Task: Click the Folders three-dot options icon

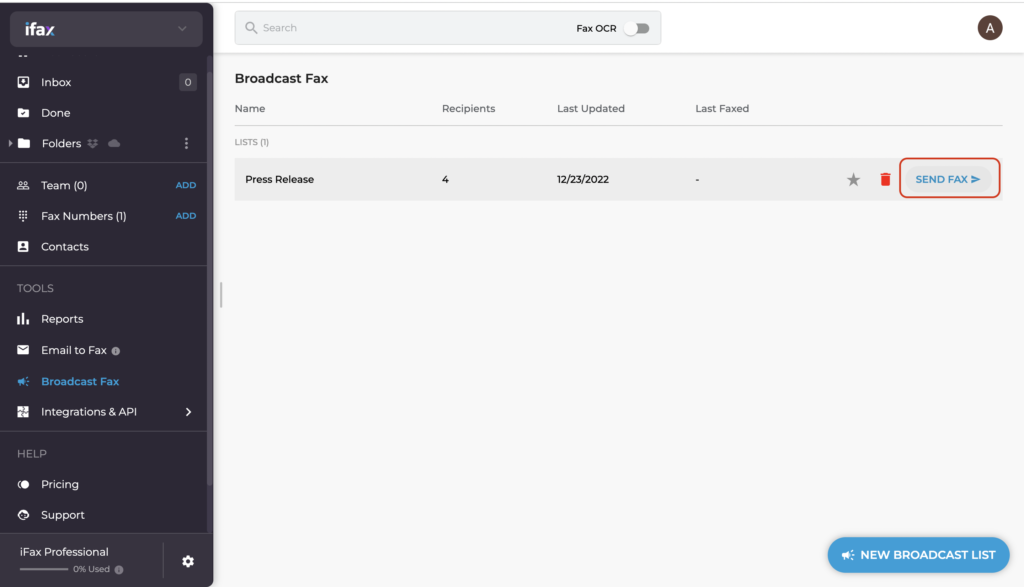Action: click(x=186, y=144)
